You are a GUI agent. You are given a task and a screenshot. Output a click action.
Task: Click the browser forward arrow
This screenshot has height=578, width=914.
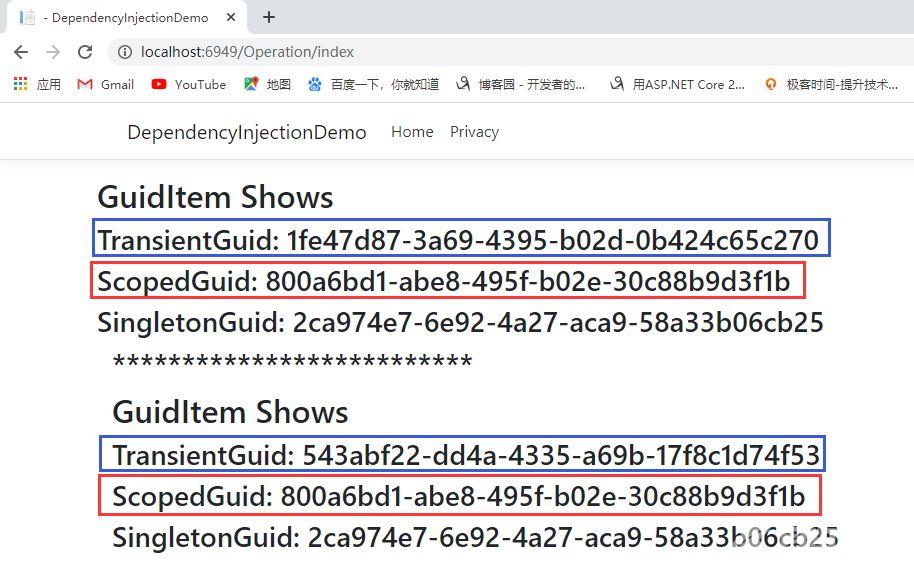point(53,52)
